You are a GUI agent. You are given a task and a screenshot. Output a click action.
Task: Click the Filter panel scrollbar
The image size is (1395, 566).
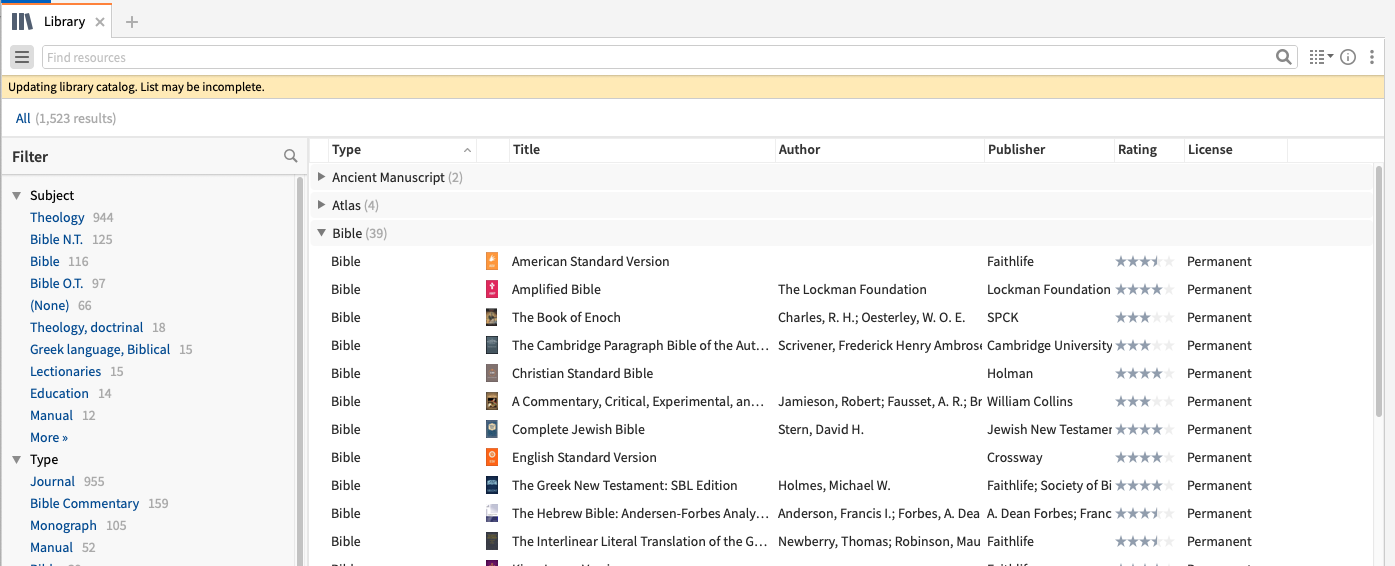tap(300, 370)
